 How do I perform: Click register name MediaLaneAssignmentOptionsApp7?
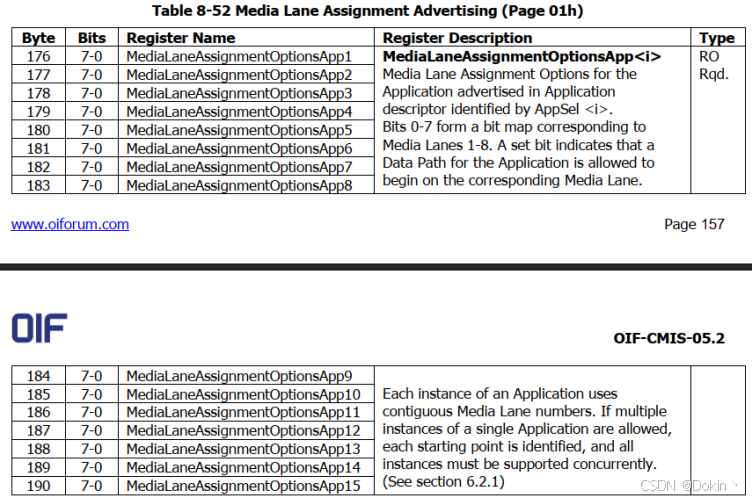click(239, 167)
